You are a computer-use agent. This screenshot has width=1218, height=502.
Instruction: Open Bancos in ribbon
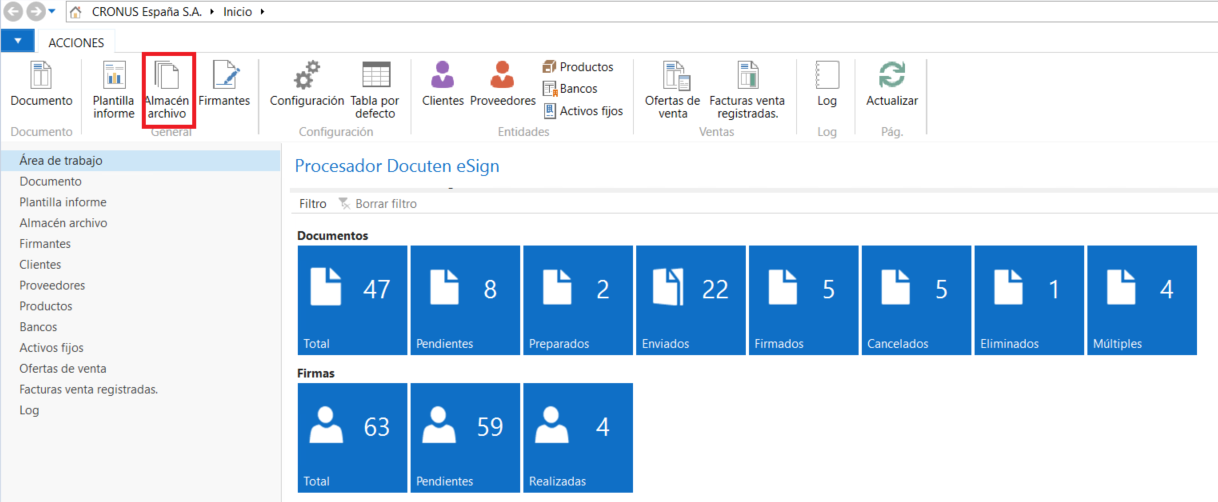570,89
